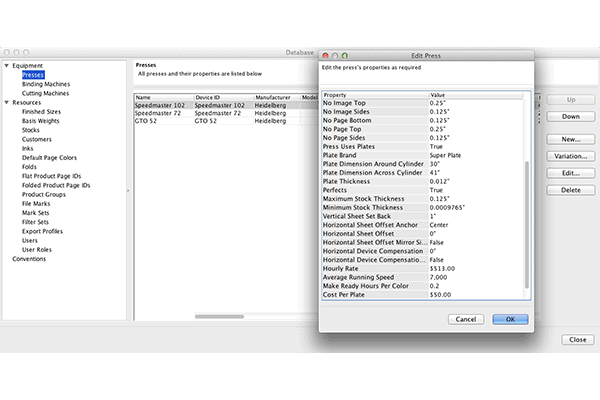Select Presses in the sidebar tree
Screen dimensions: 600x400
33,75
